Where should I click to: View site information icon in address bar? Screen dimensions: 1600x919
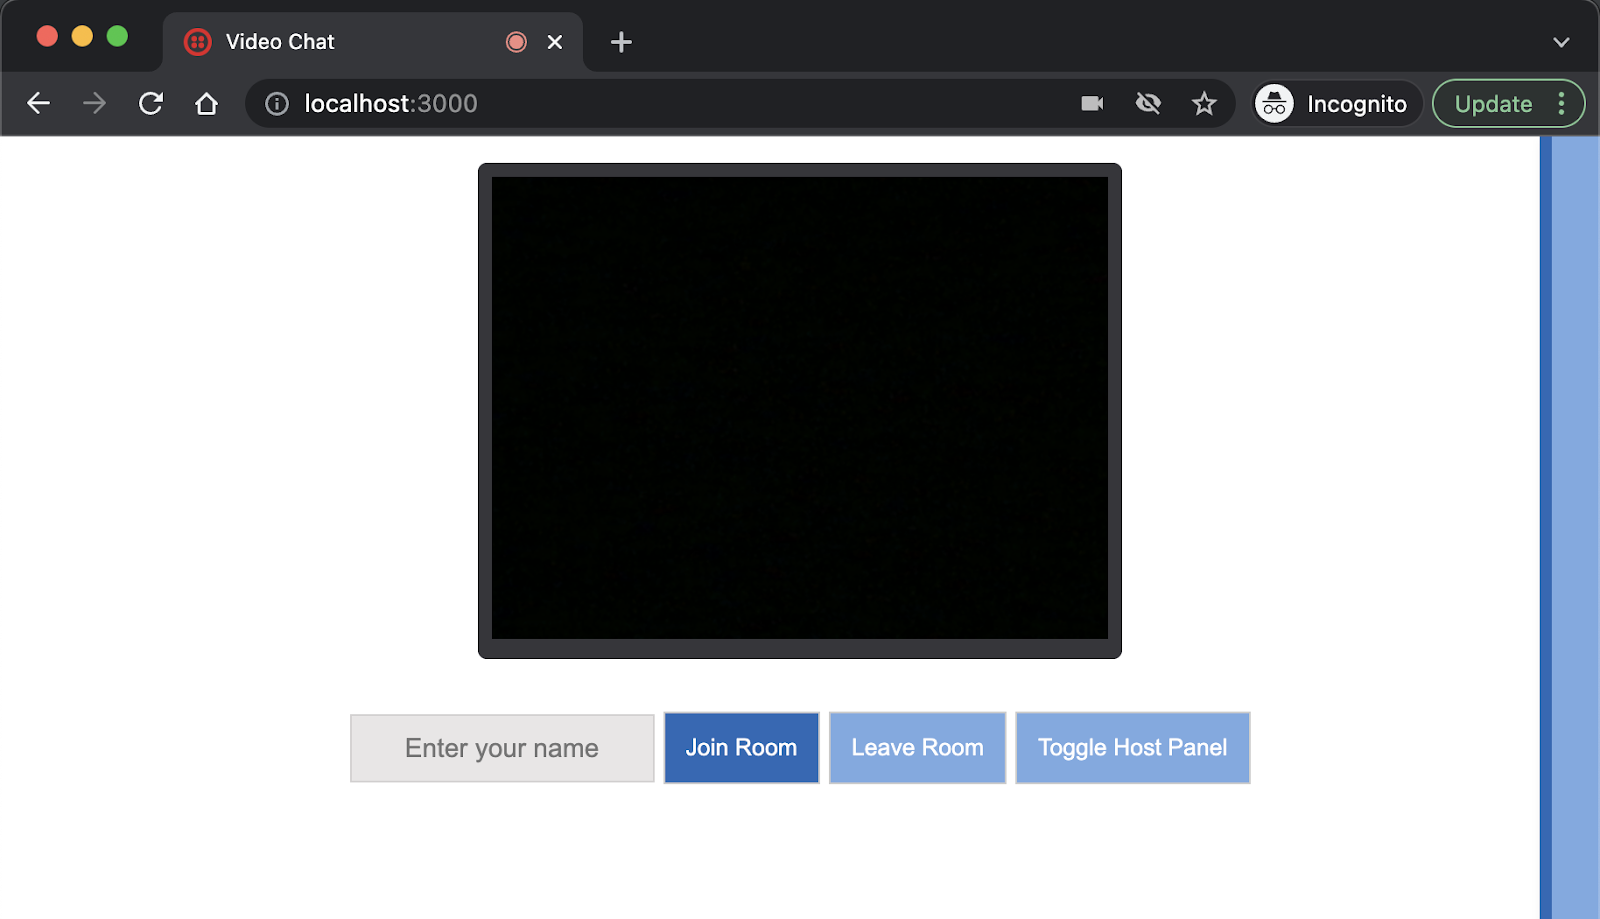277,104
